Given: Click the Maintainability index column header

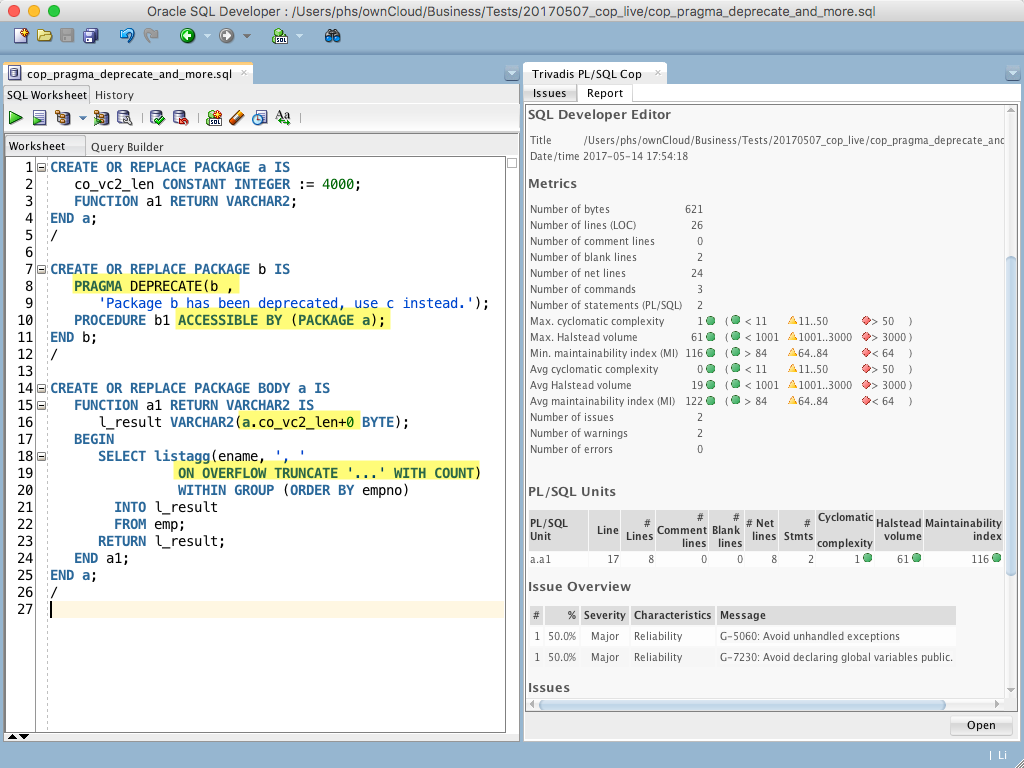Looking at the screenshot, I should point(963,530).
